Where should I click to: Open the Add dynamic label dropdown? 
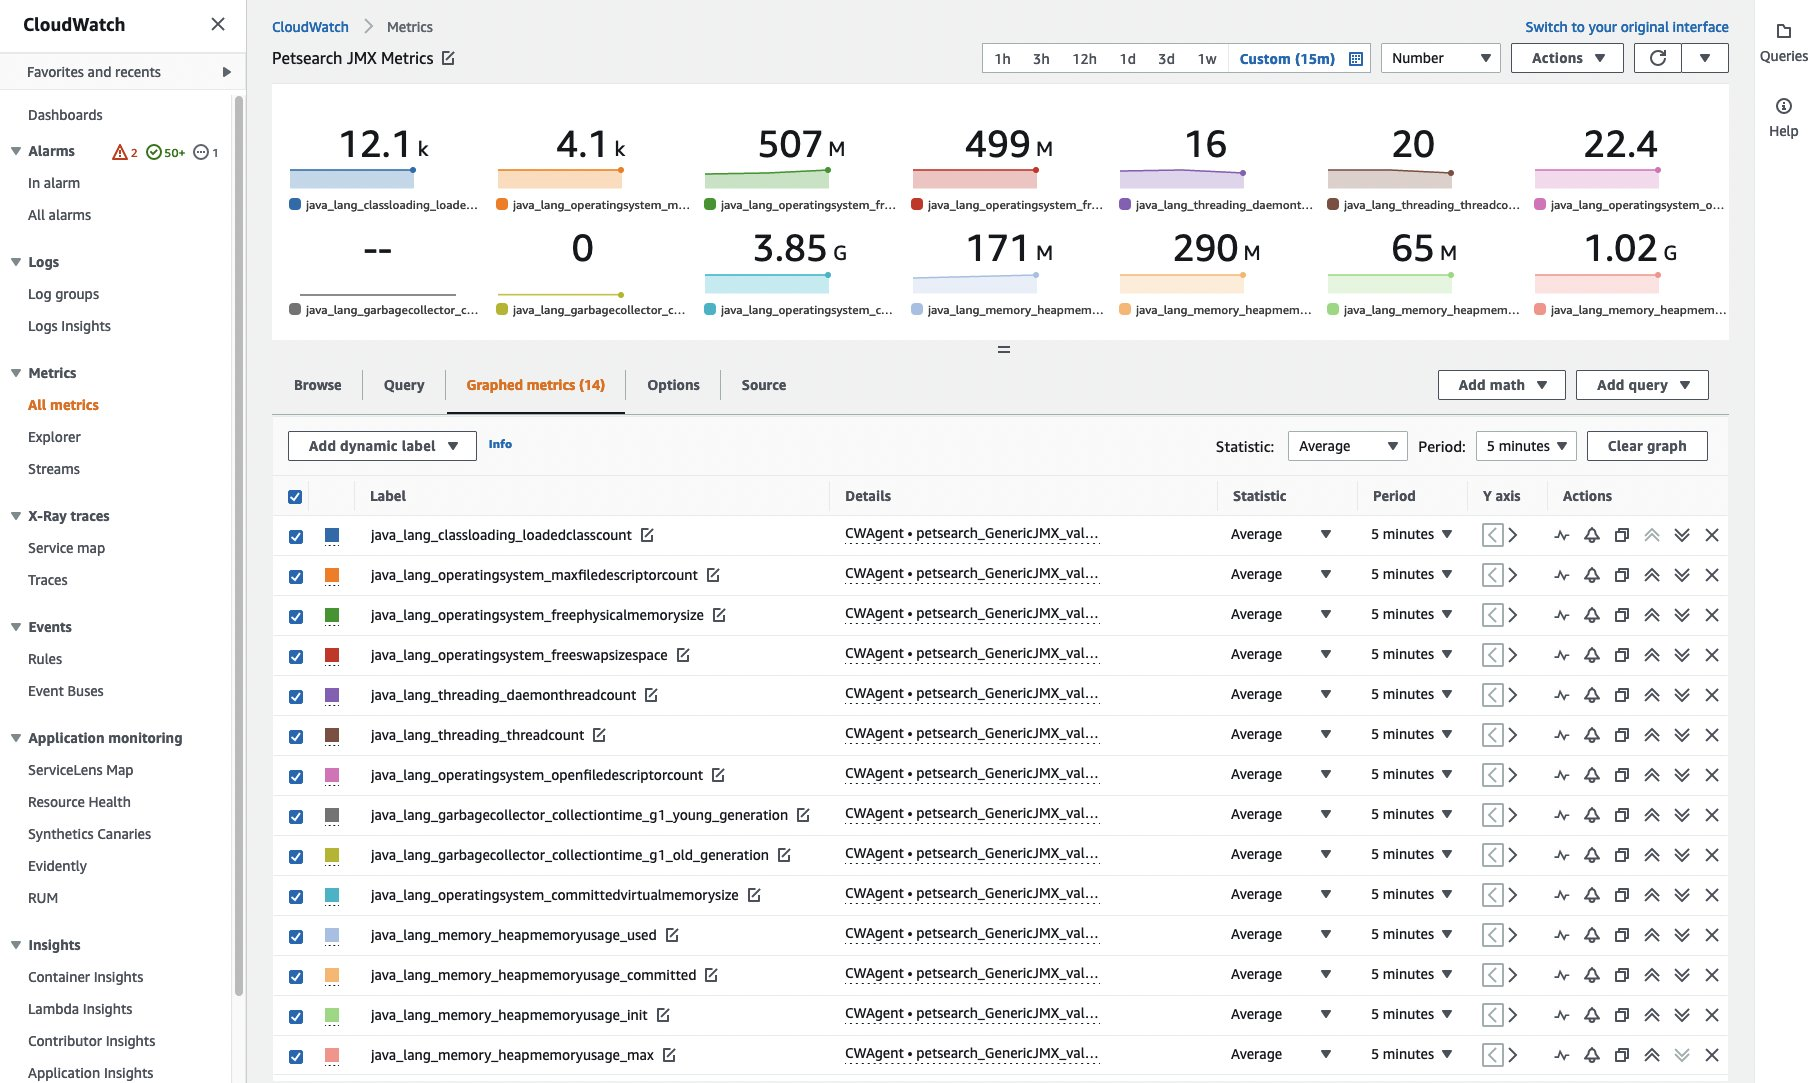point(381,446)
